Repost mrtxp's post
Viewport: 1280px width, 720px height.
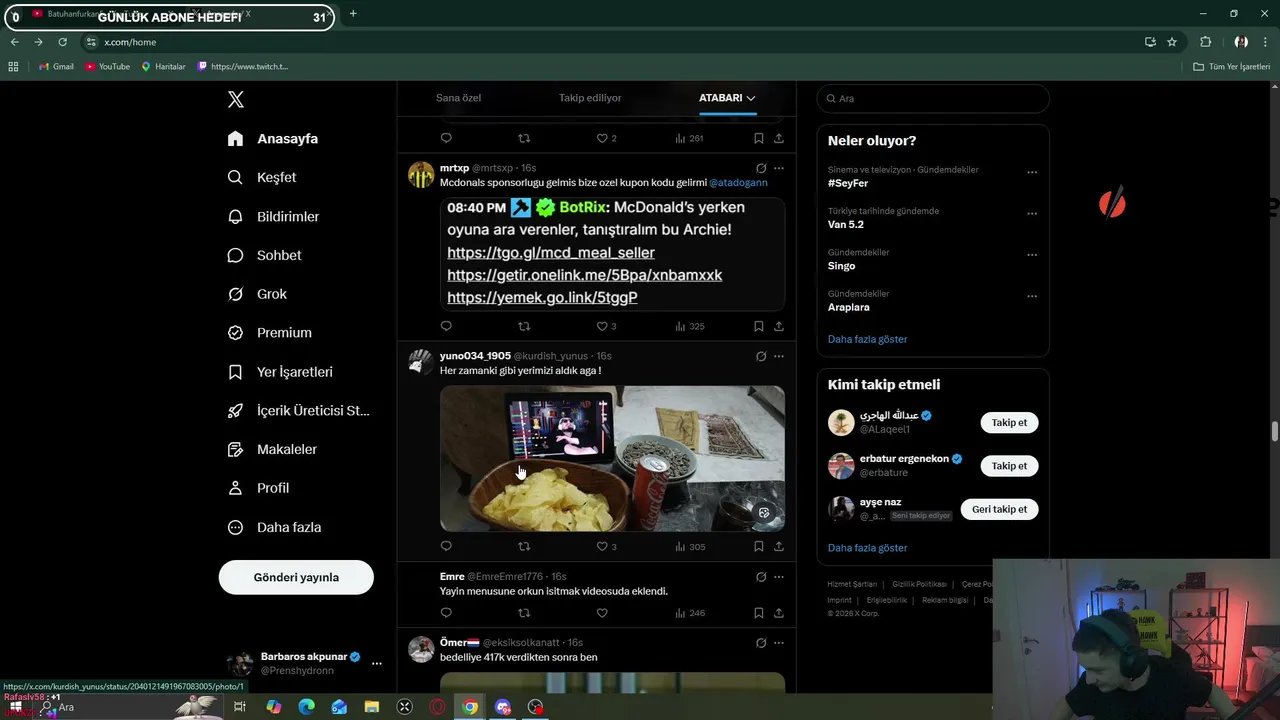pos(524,326)
